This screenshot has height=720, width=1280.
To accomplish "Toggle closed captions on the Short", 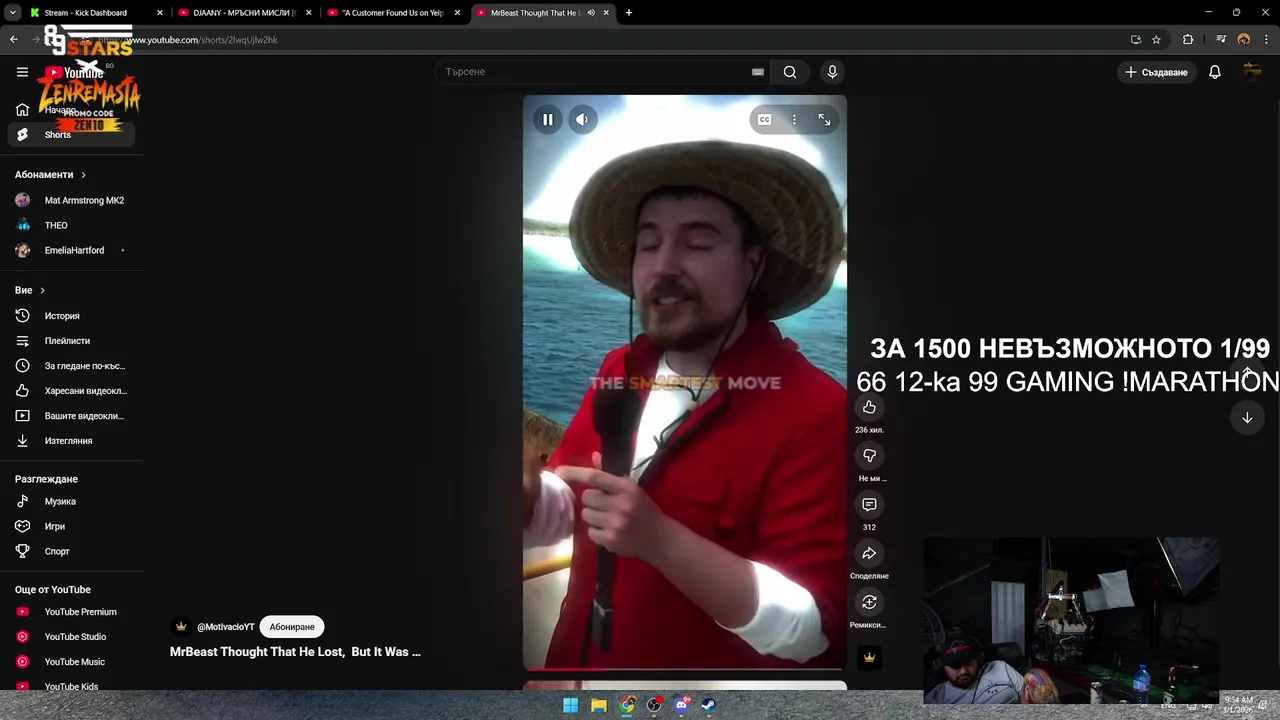I will pyautogui.click(x=764, y=120).
